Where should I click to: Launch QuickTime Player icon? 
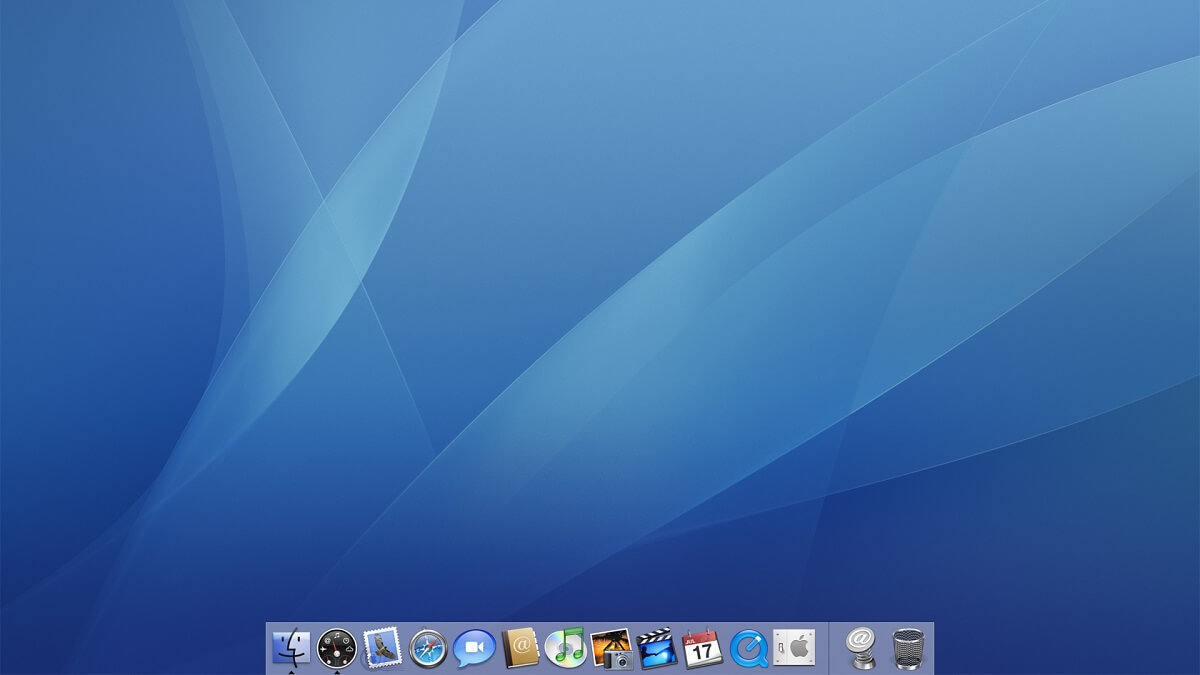[x=748, y=649]
